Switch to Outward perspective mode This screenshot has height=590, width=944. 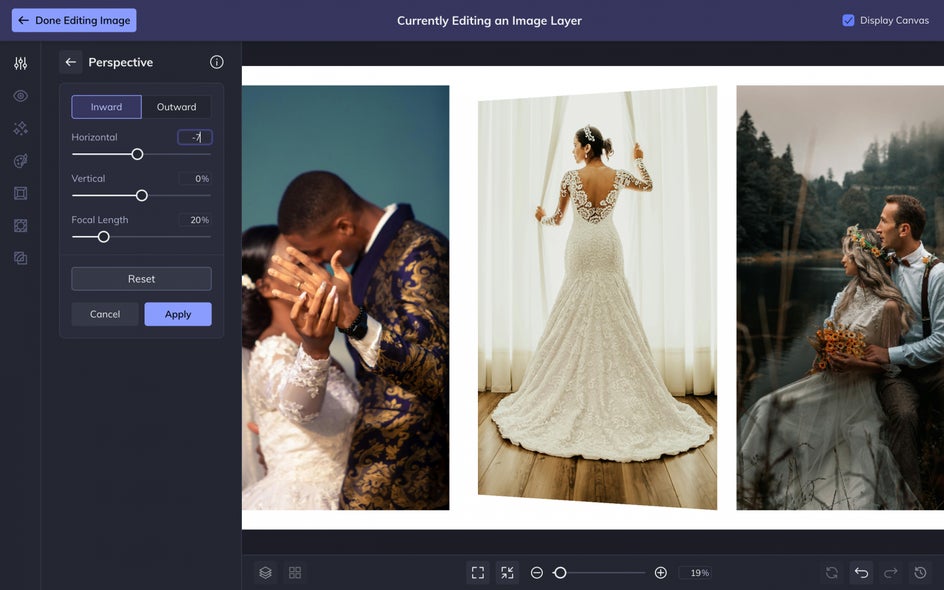pyautogui.click(x=176, y=107)
